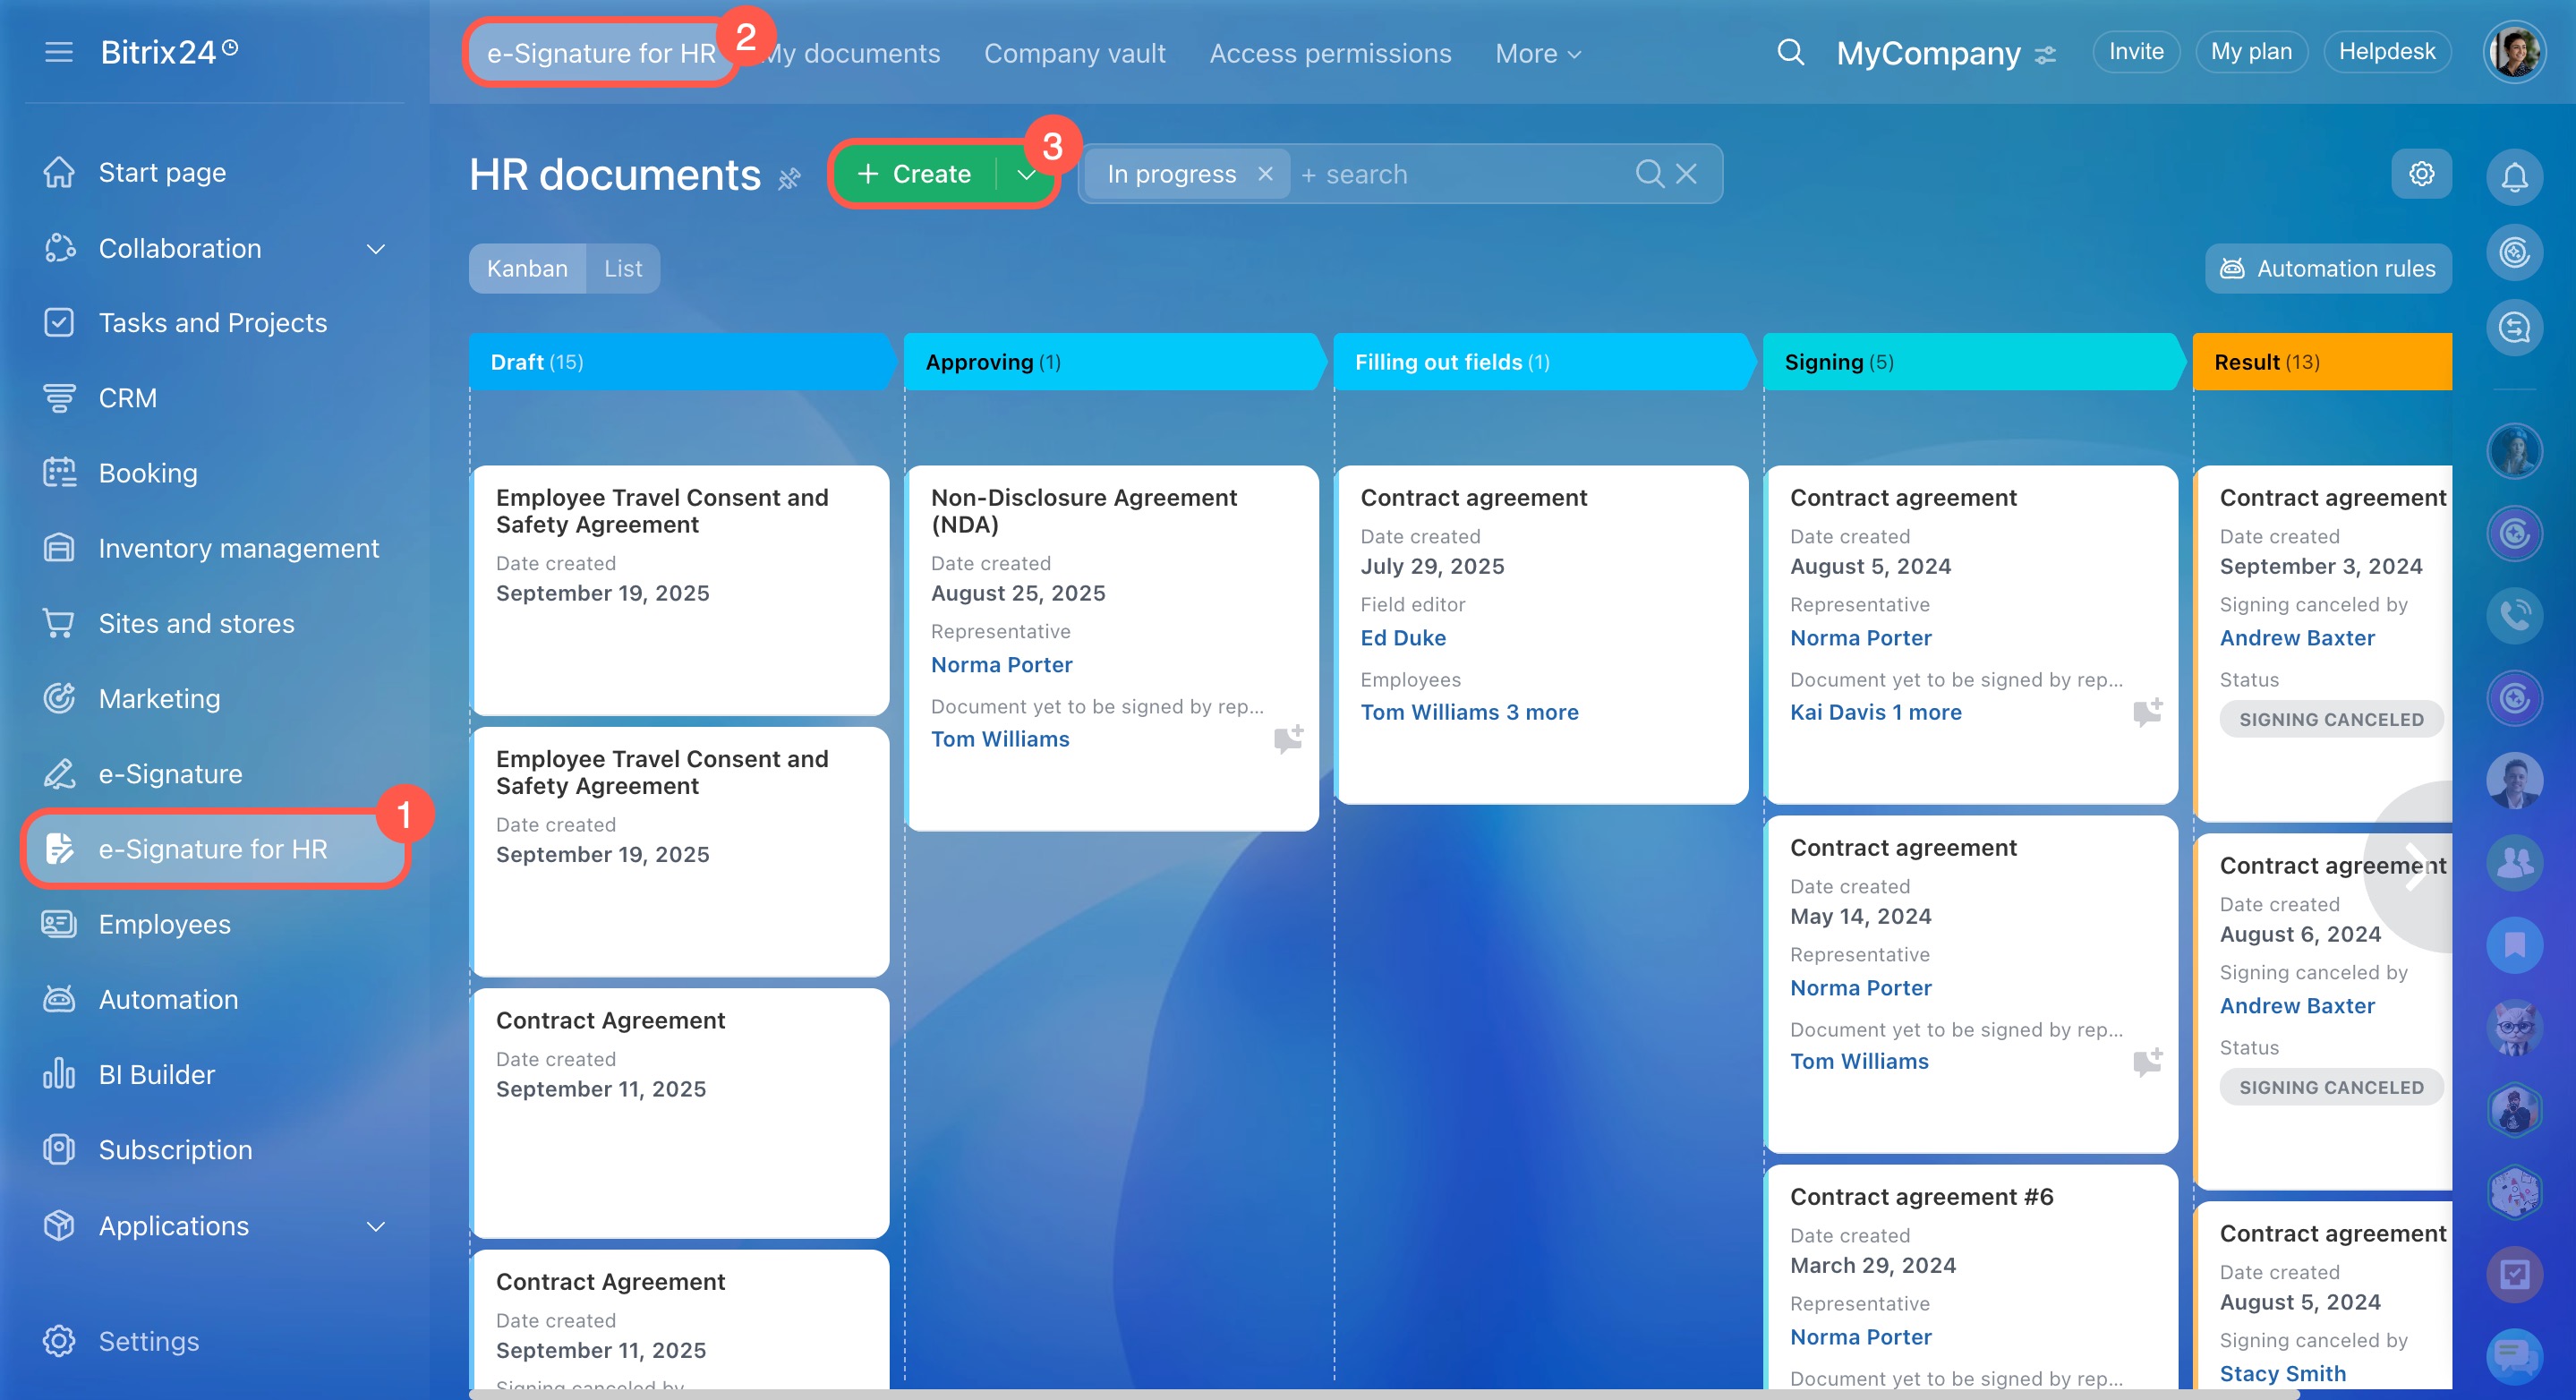Click magnifier icon in filter search box
This screenshot has height=1400, width=2576.
point(1649,174)
